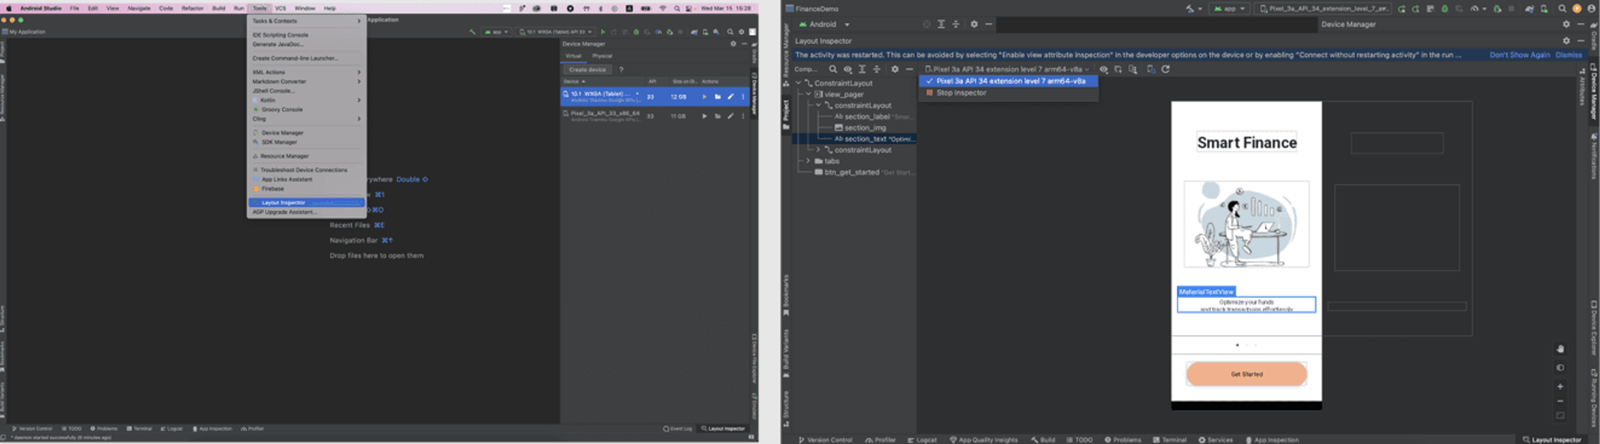Image resolution: width=1600 pixels, height=444 pixels.
Task: Open Layout Inspector tab in left status bar
Action: [x=723, y=428]
